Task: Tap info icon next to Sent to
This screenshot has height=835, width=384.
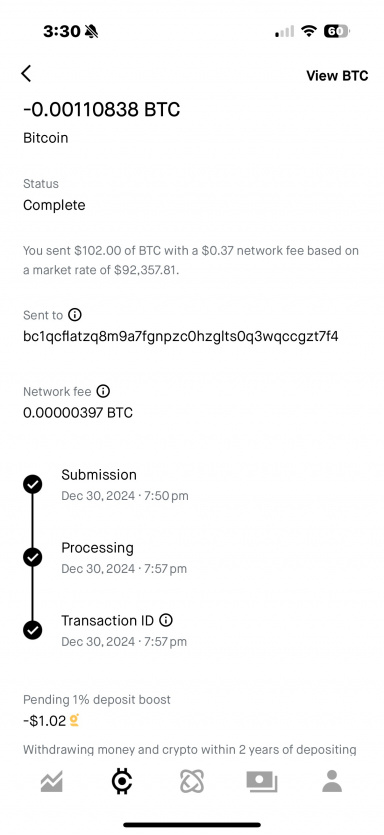Action: pos(75,315)
